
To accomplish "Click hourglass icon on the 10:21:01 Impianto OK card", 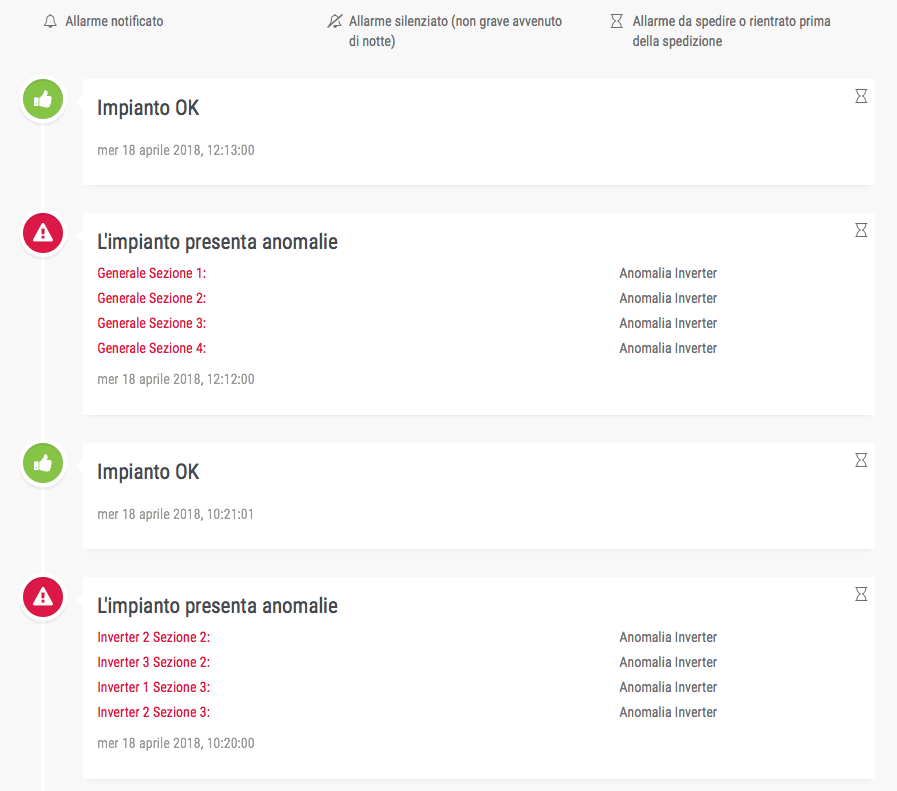I will point(861,460).
